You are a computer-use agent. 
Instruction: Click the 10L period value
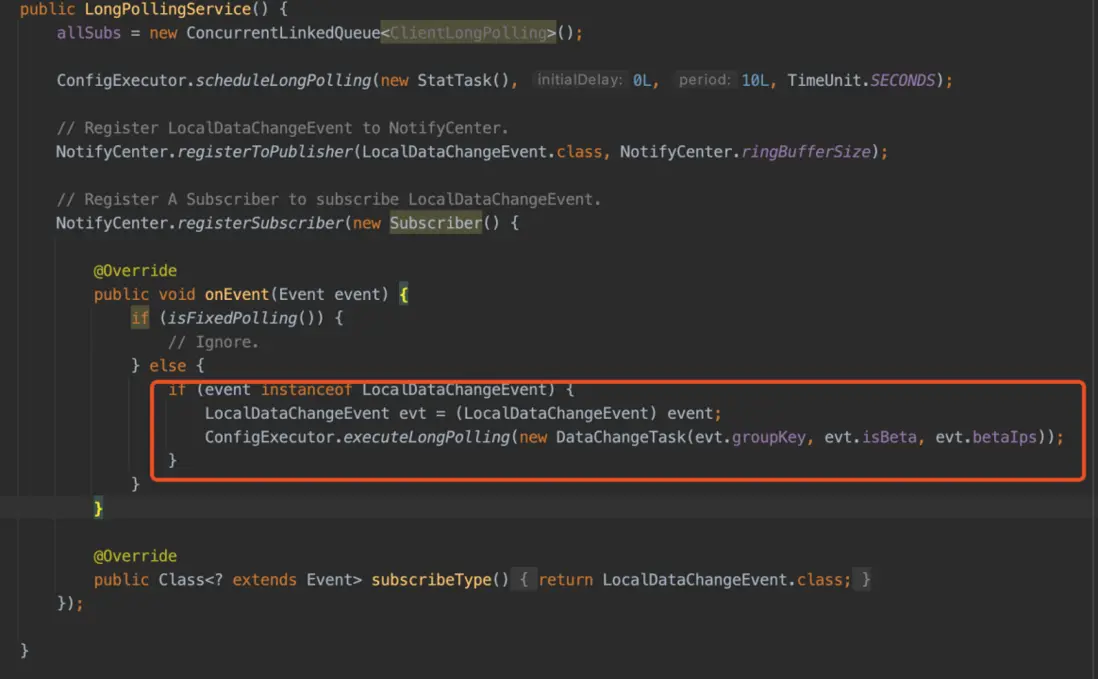755,80
